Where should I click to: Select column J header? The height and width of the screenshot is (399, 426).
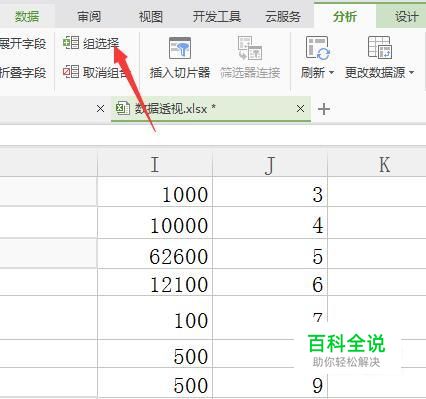[270, 164]
